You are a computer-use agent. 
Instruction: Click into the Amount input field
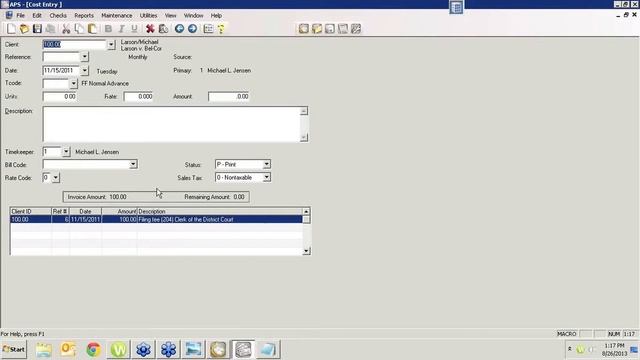[229, 97]
